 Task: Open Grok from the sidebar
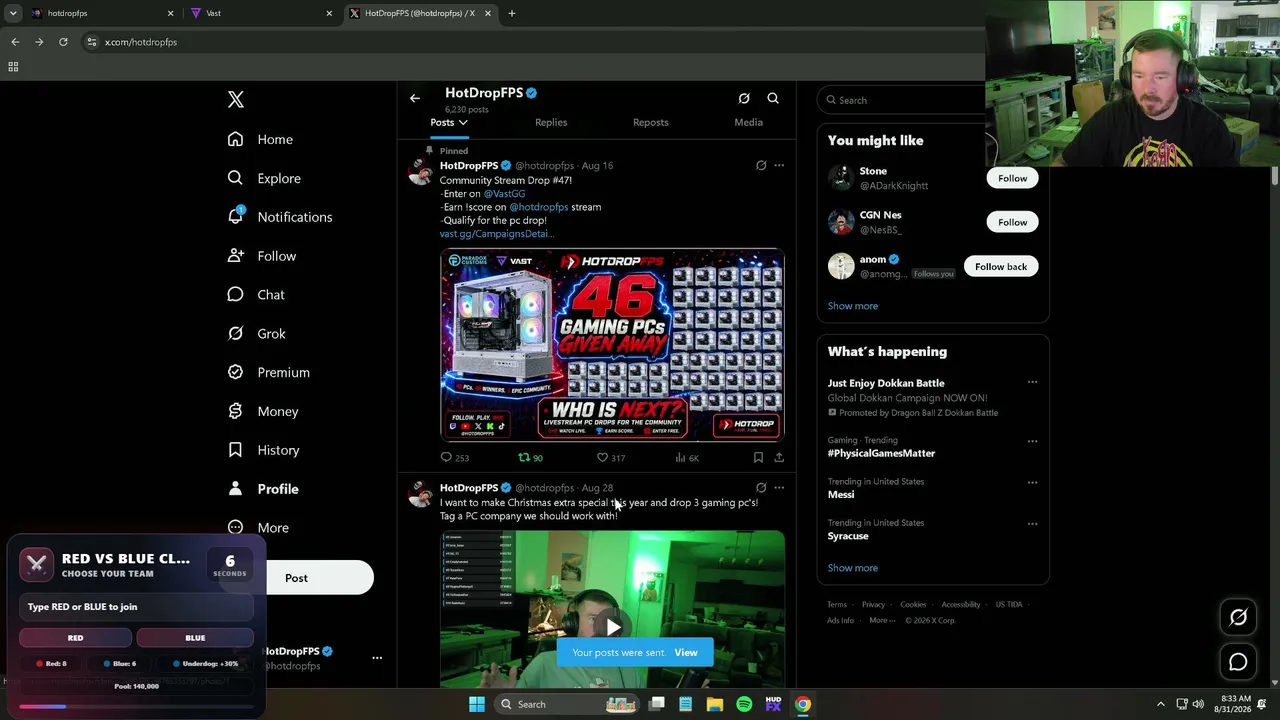(x=257, y=334)
